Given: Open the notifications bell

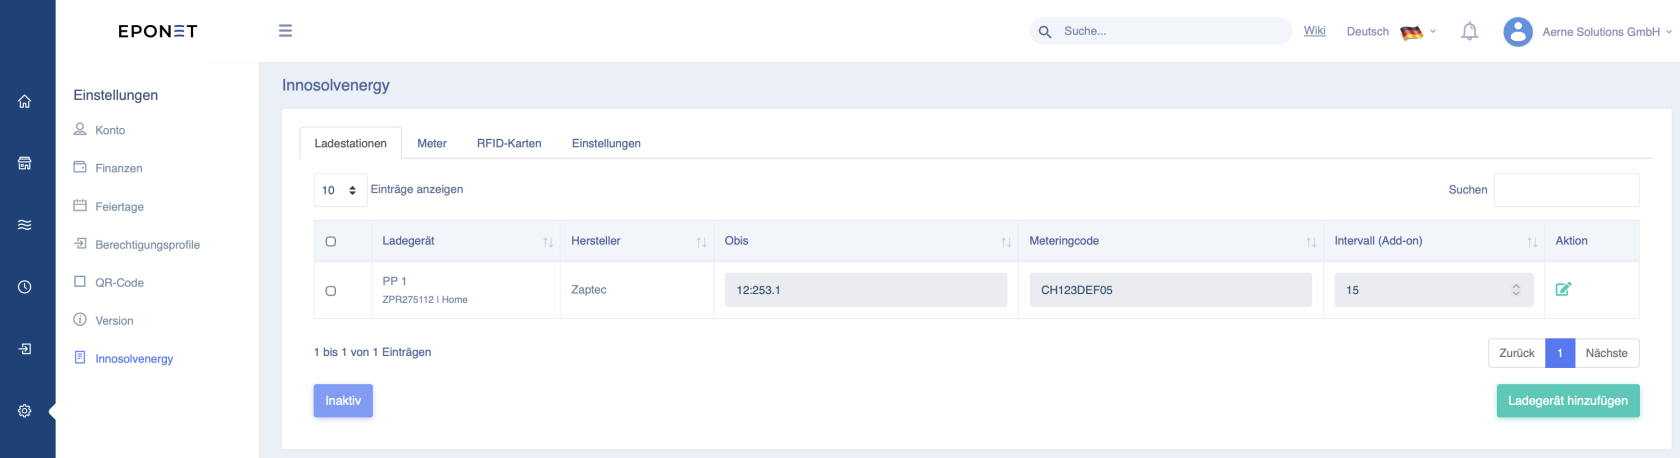Looking at the screenshot, I should [x=1469, y=32].
